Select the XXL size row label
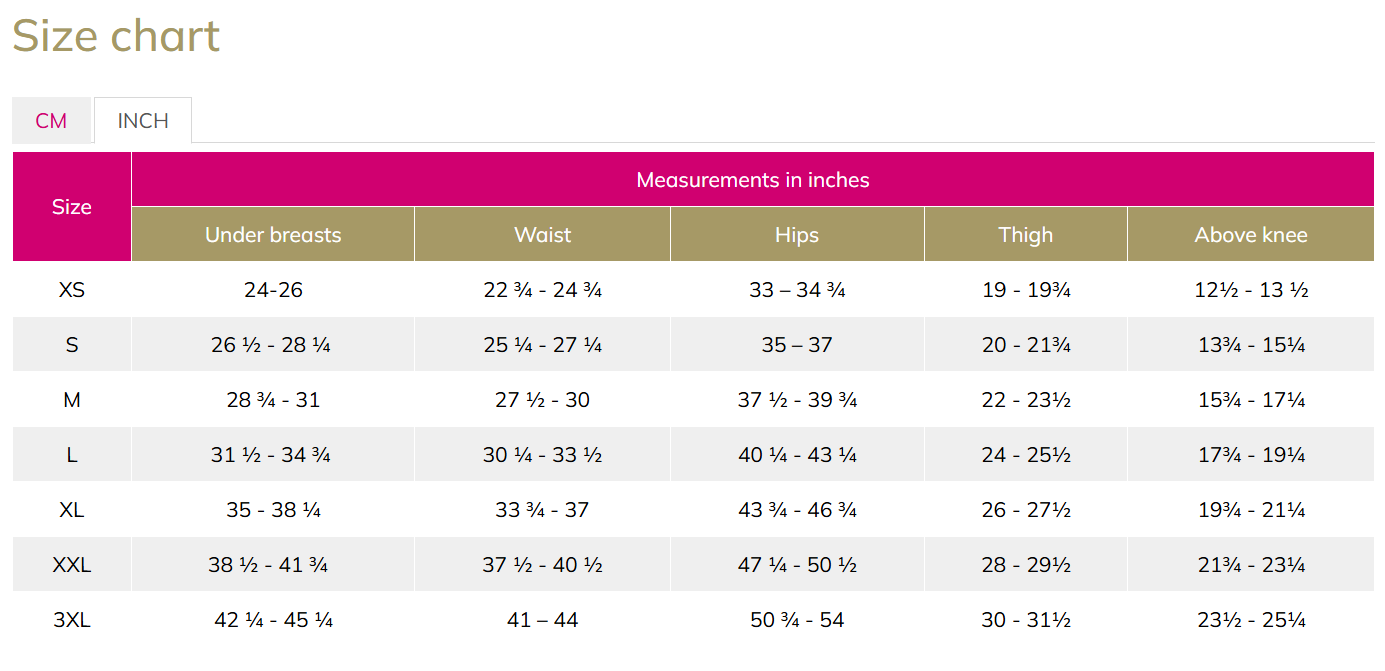The height and width of the screenshot is (671, 1385). click(x=72, y=565)
